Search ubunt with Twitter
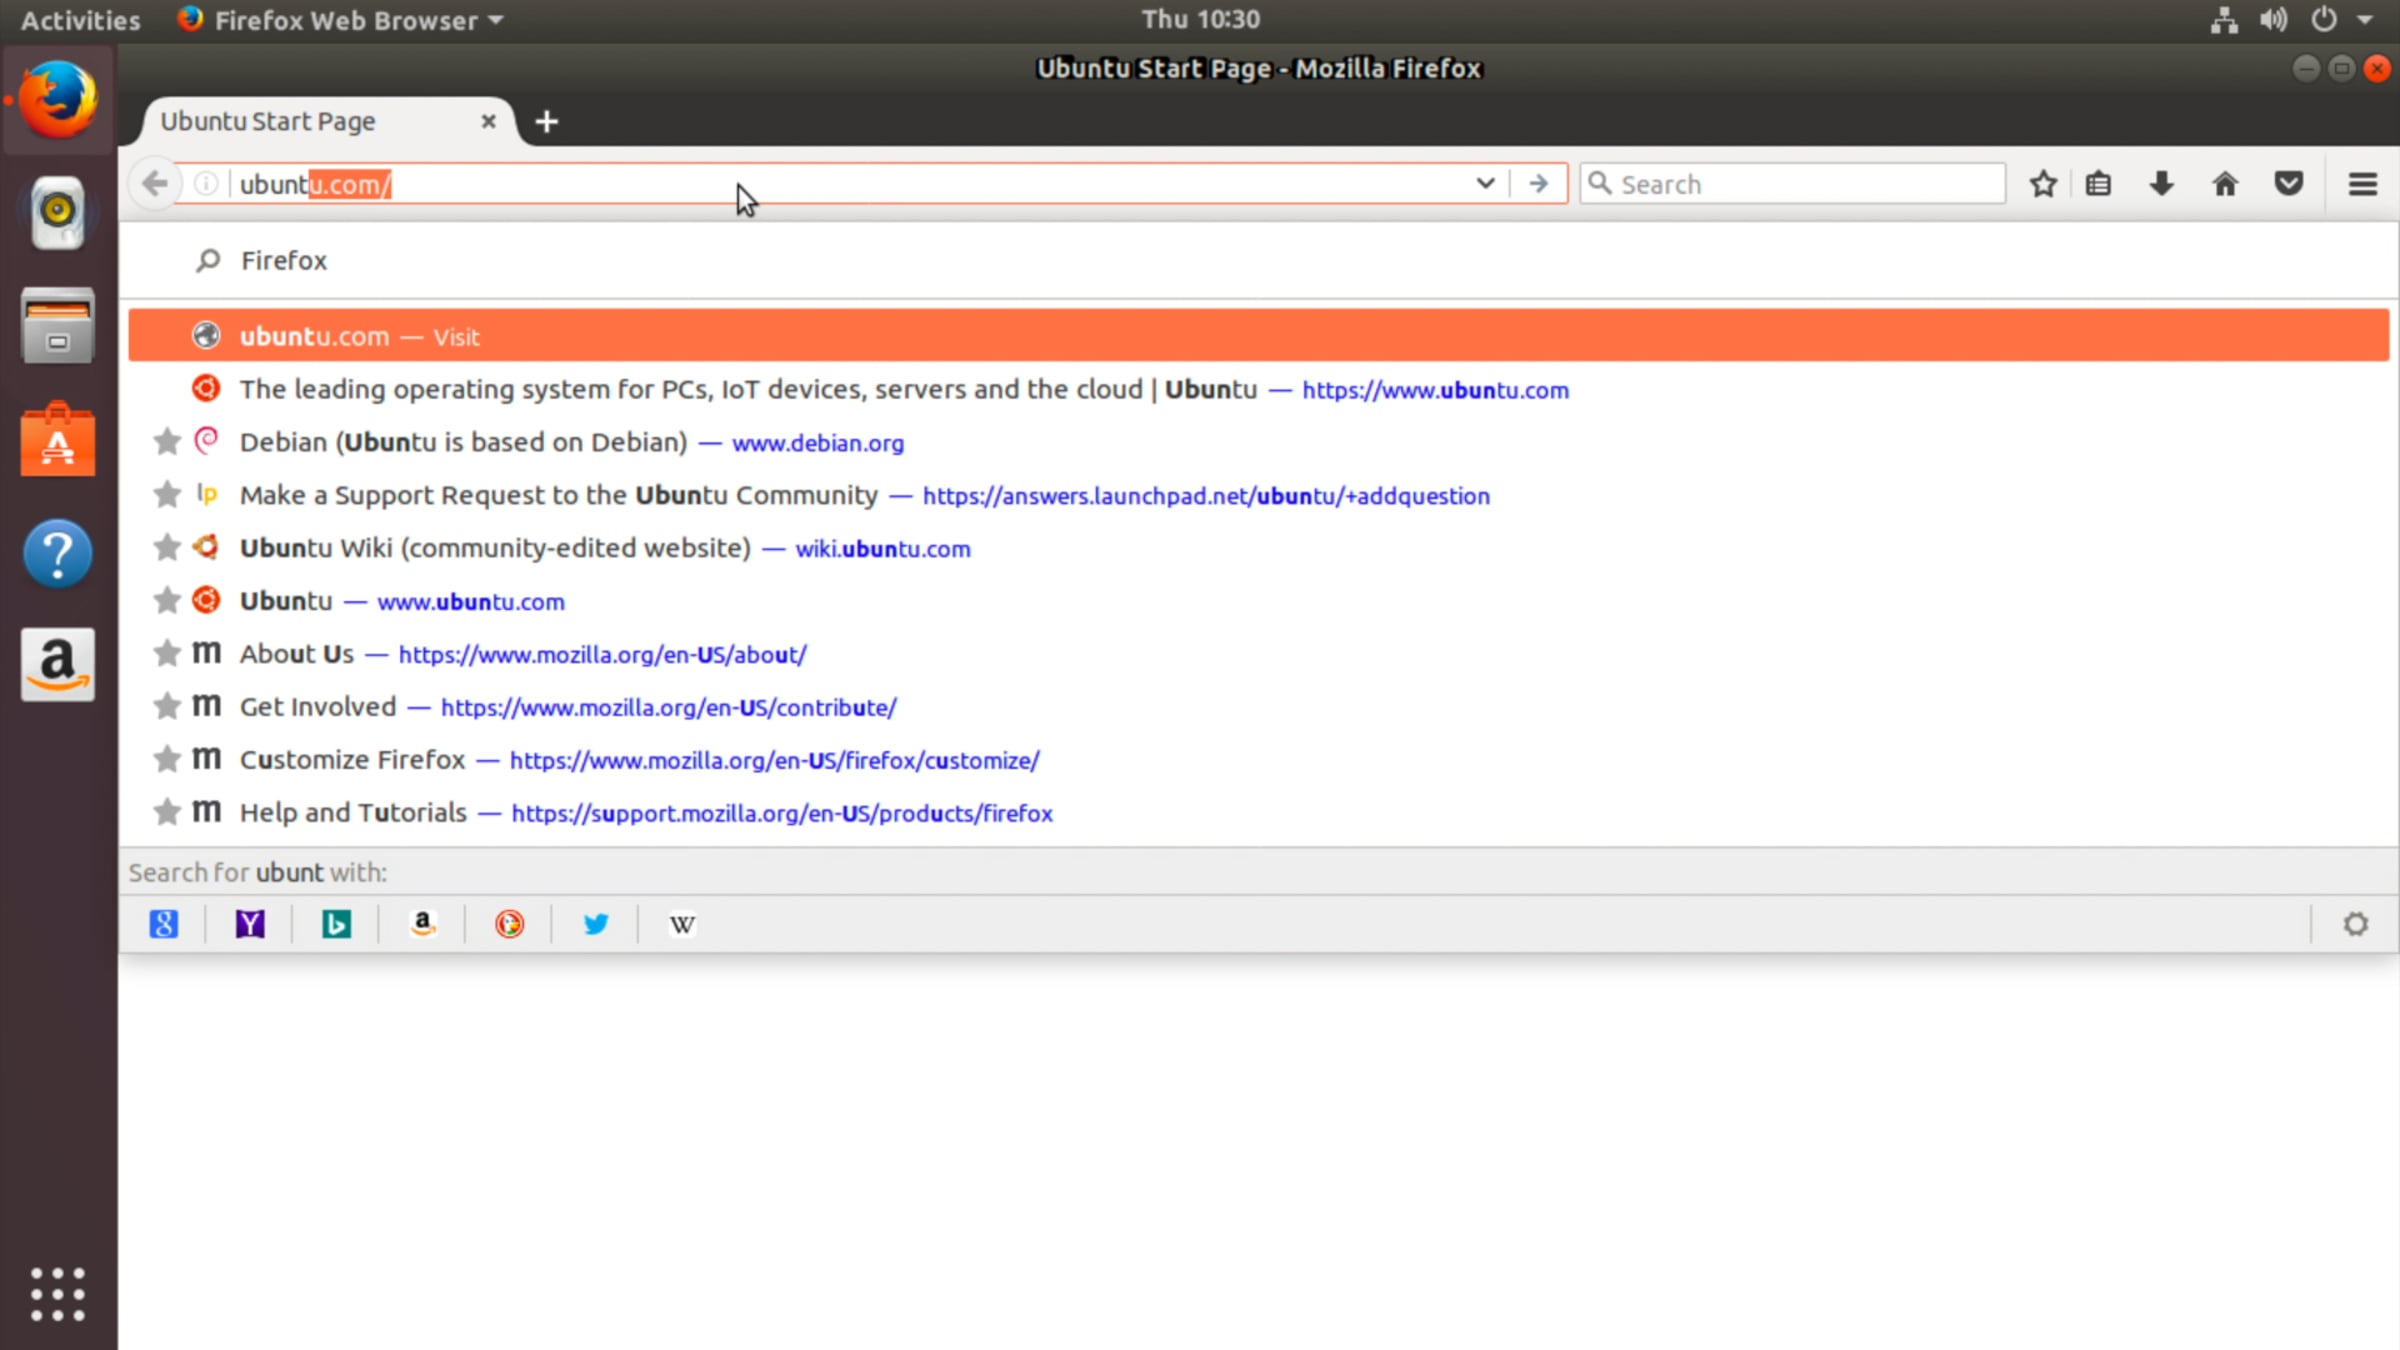Screen dimensions: 2400x1350 (x=596, y=924)
